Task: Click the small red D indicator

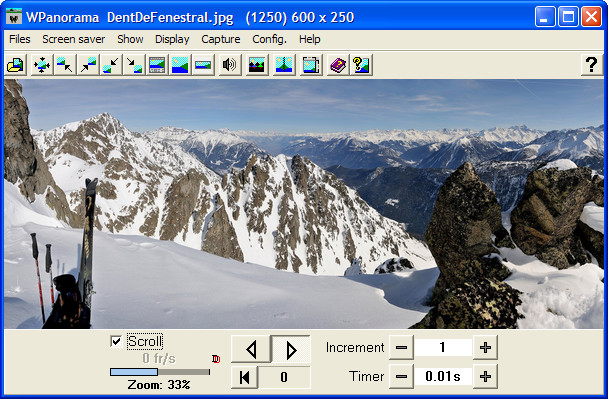Action: pyautogui.click(x=216, y=359)
